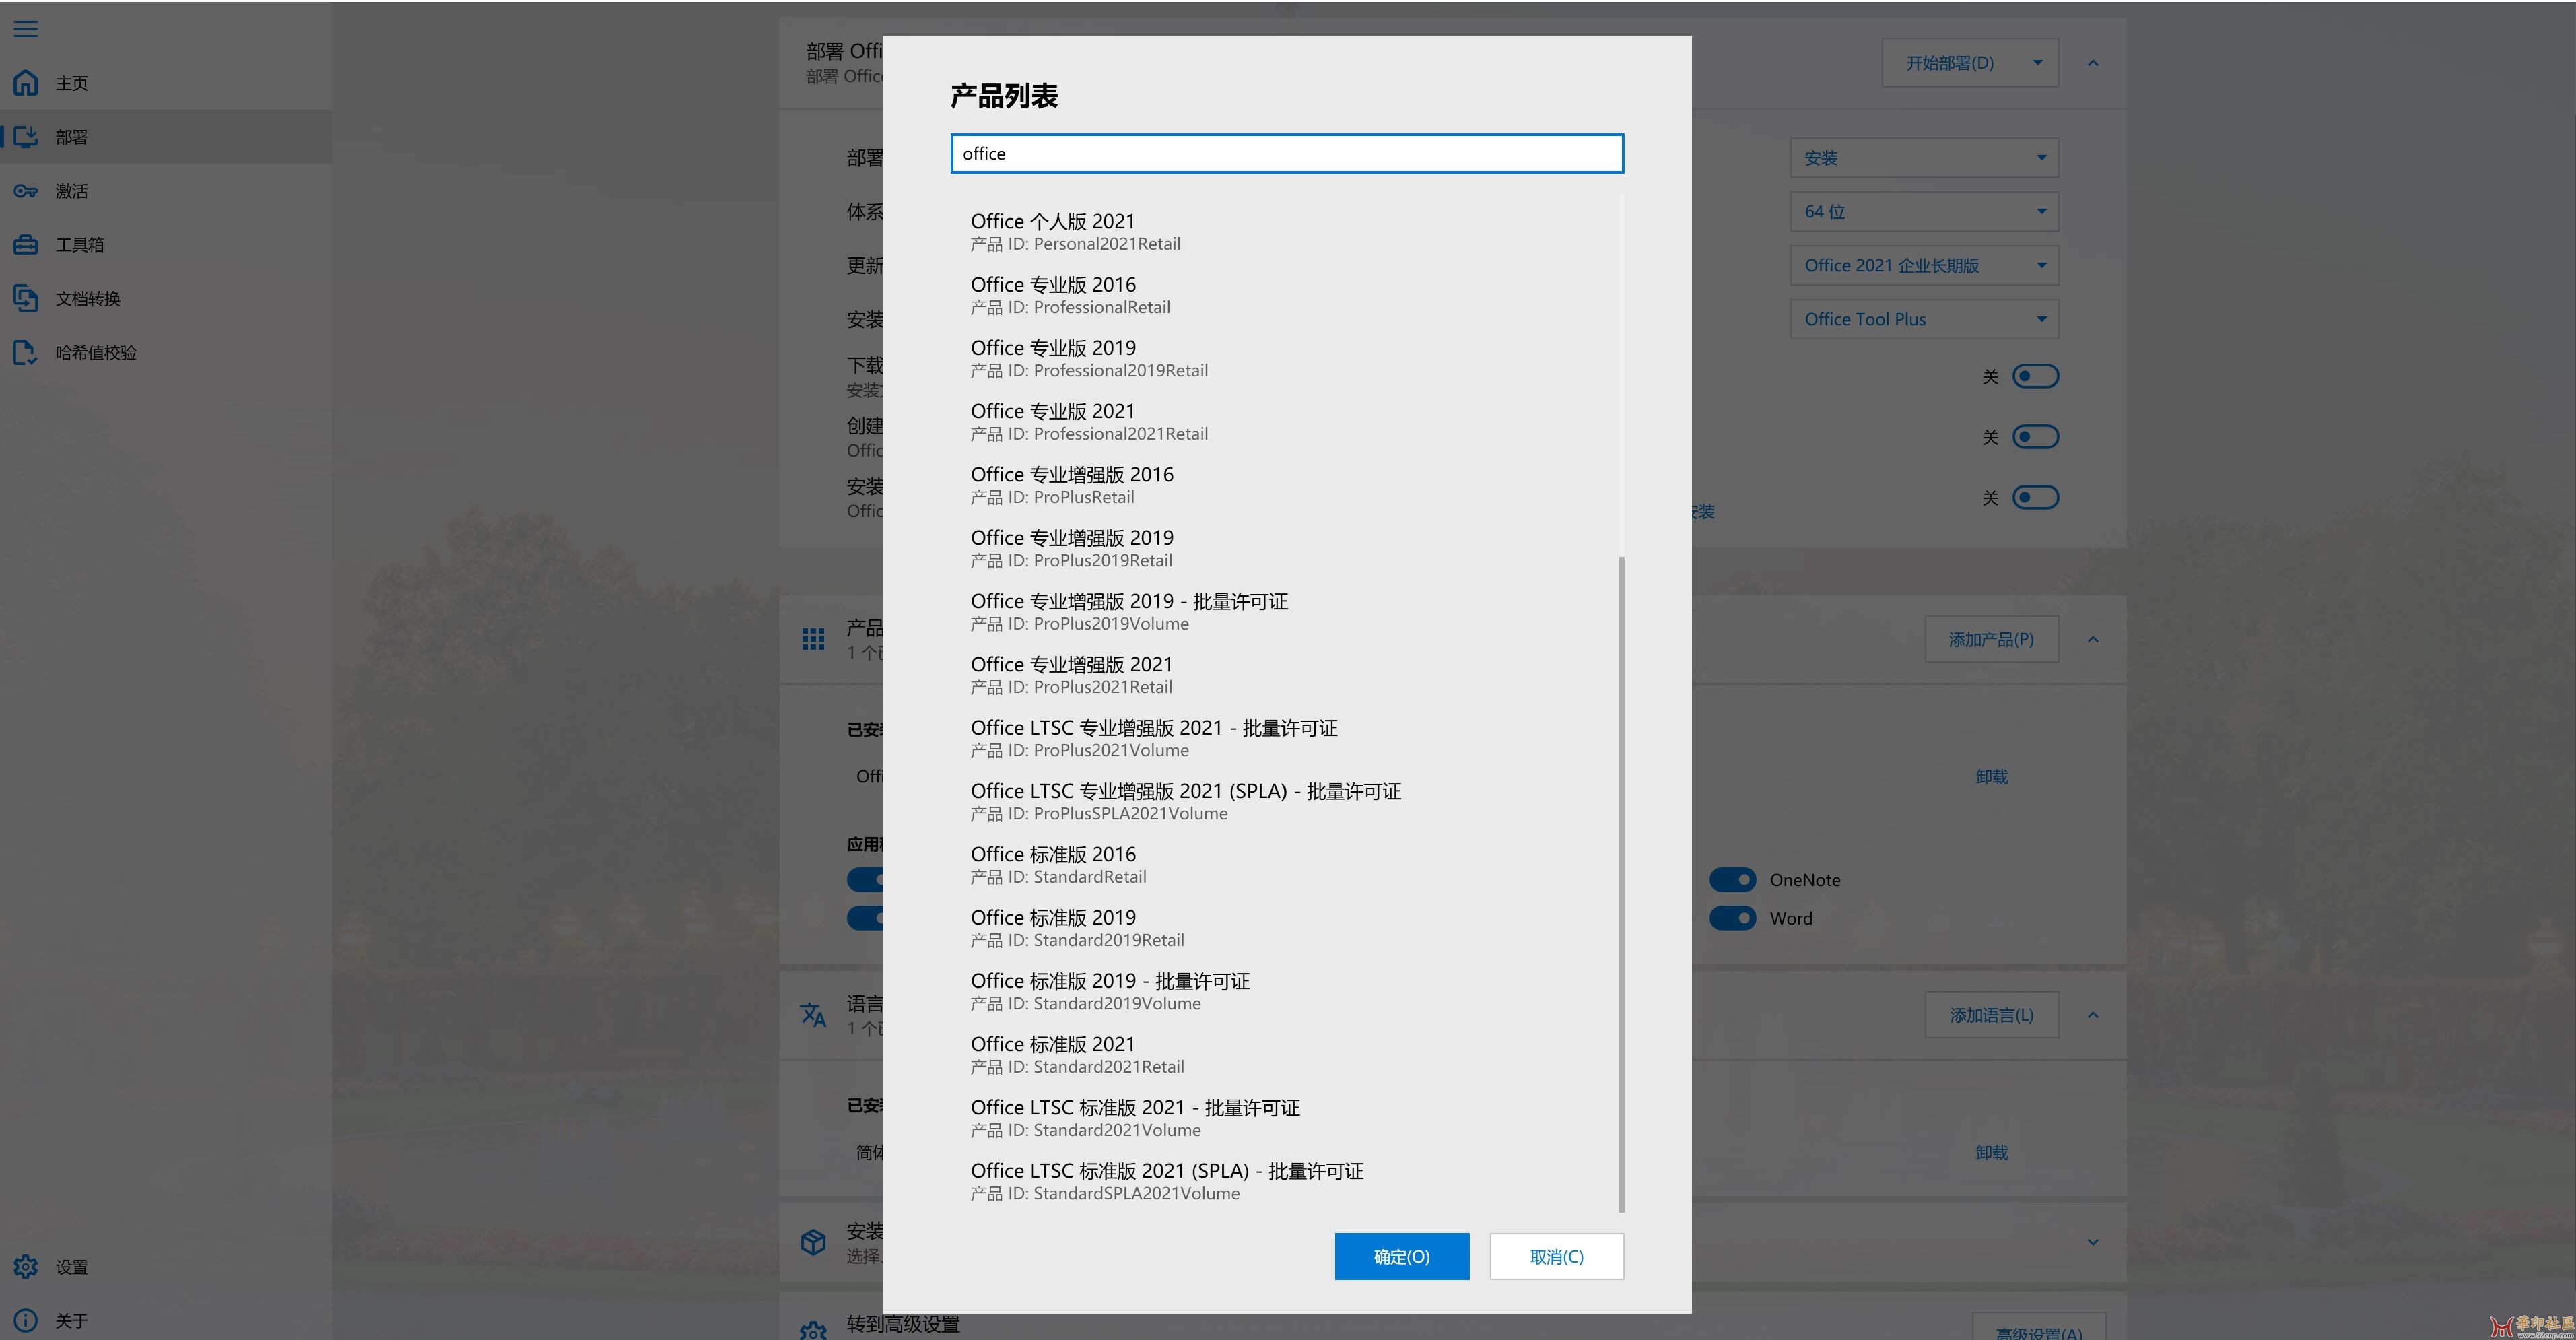Open the 开始部署 dropdown arrow

pyautogui.click(x=2037, y=63)
